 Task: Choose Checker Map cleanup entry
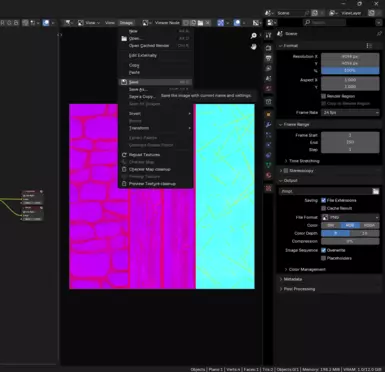(155, 169)
